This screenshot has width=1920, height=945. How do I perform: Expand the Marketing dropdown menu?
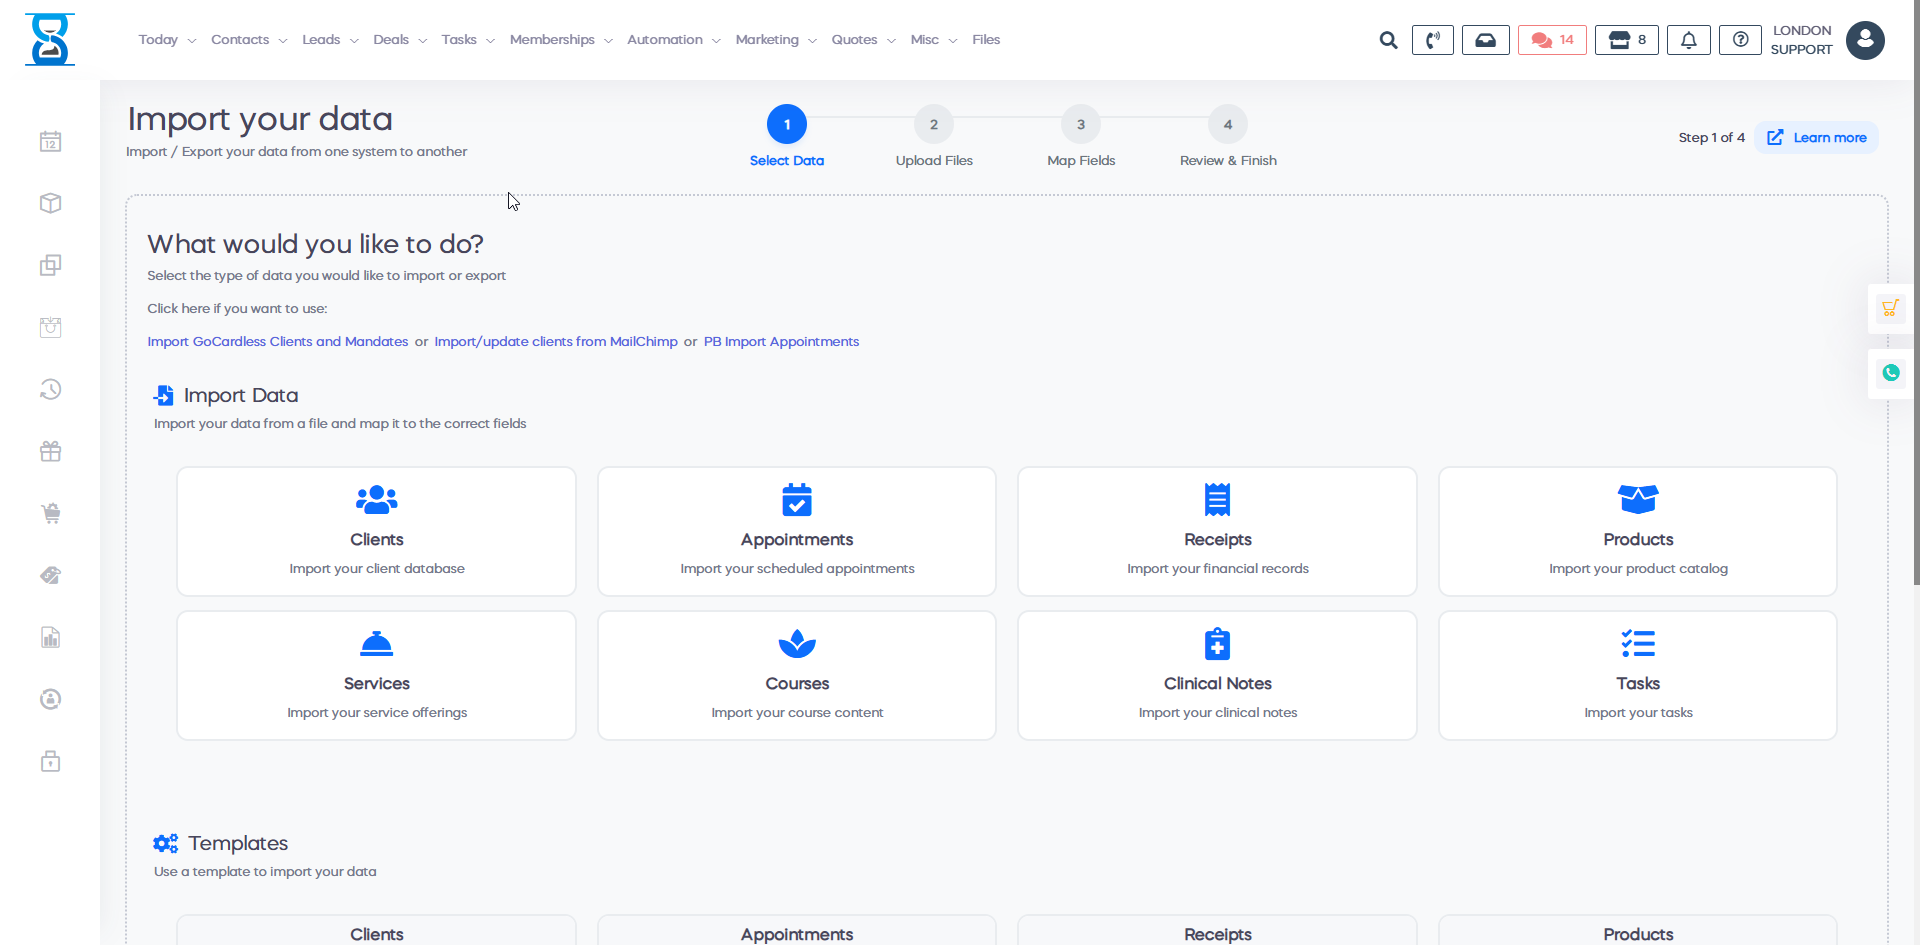click(776, 40)
